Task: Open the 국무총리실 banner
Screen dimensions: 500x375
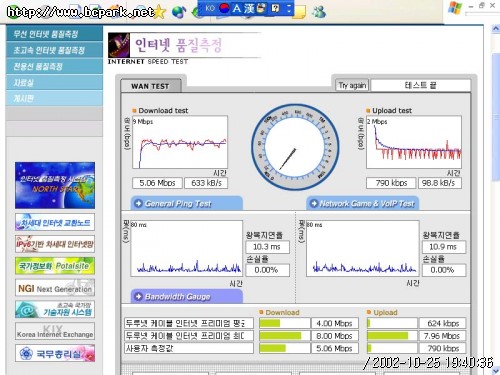Action: coord(55,353)
